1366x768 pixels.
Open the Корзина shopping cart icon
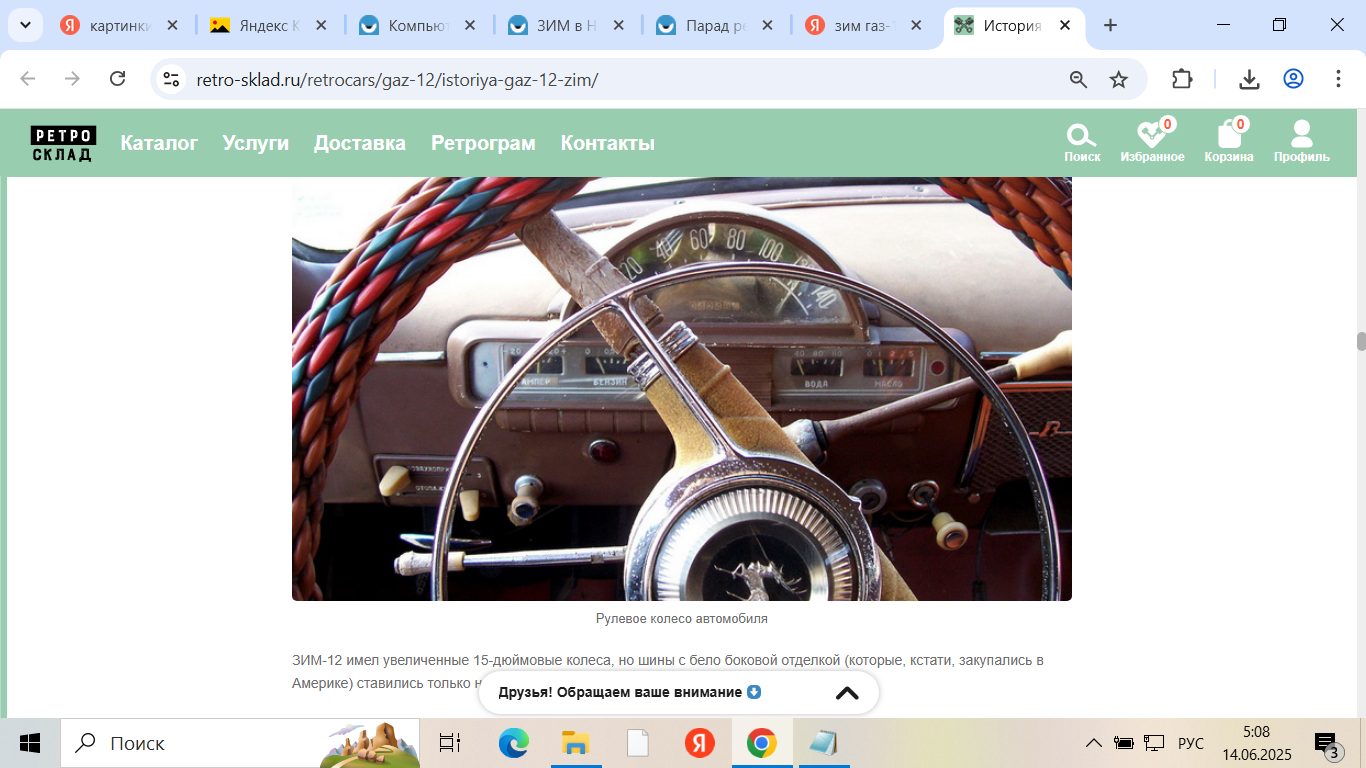1228,141
